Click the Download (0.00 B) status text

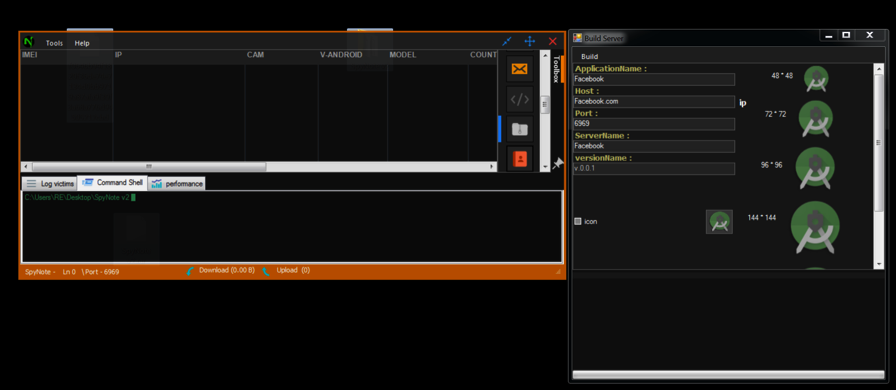click(227, 270)
